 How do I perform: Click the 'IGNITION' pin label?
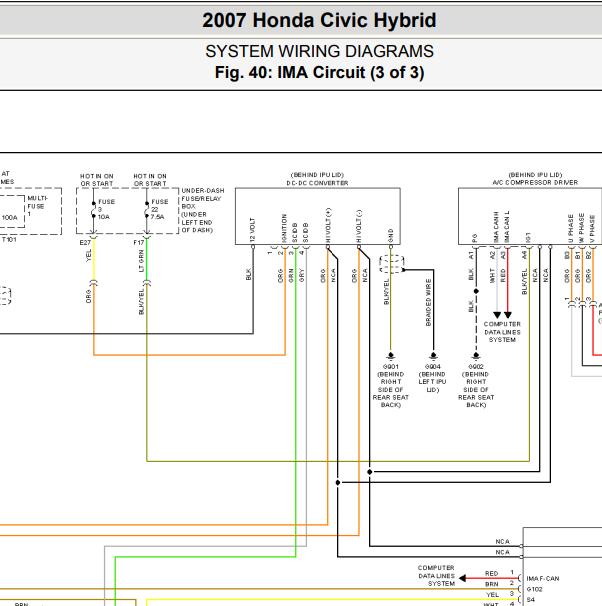284,228
